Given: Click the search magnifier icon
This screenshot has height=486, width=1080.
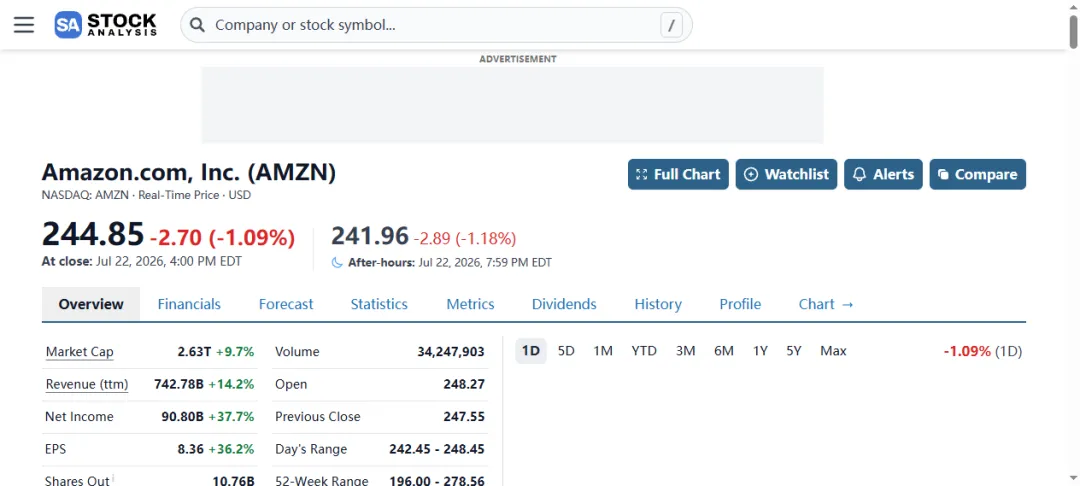Looking at the screenshot, I should (198, 25).
